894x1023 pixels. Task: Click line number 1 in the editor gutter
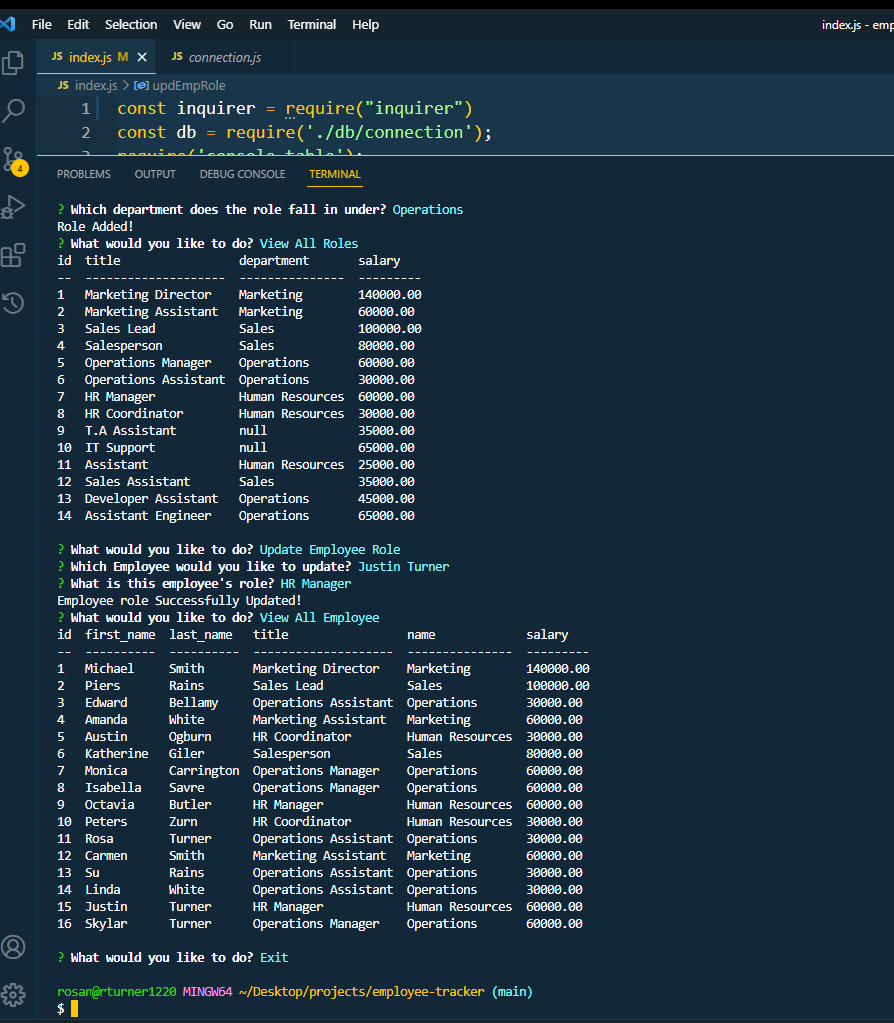(85, 108)
